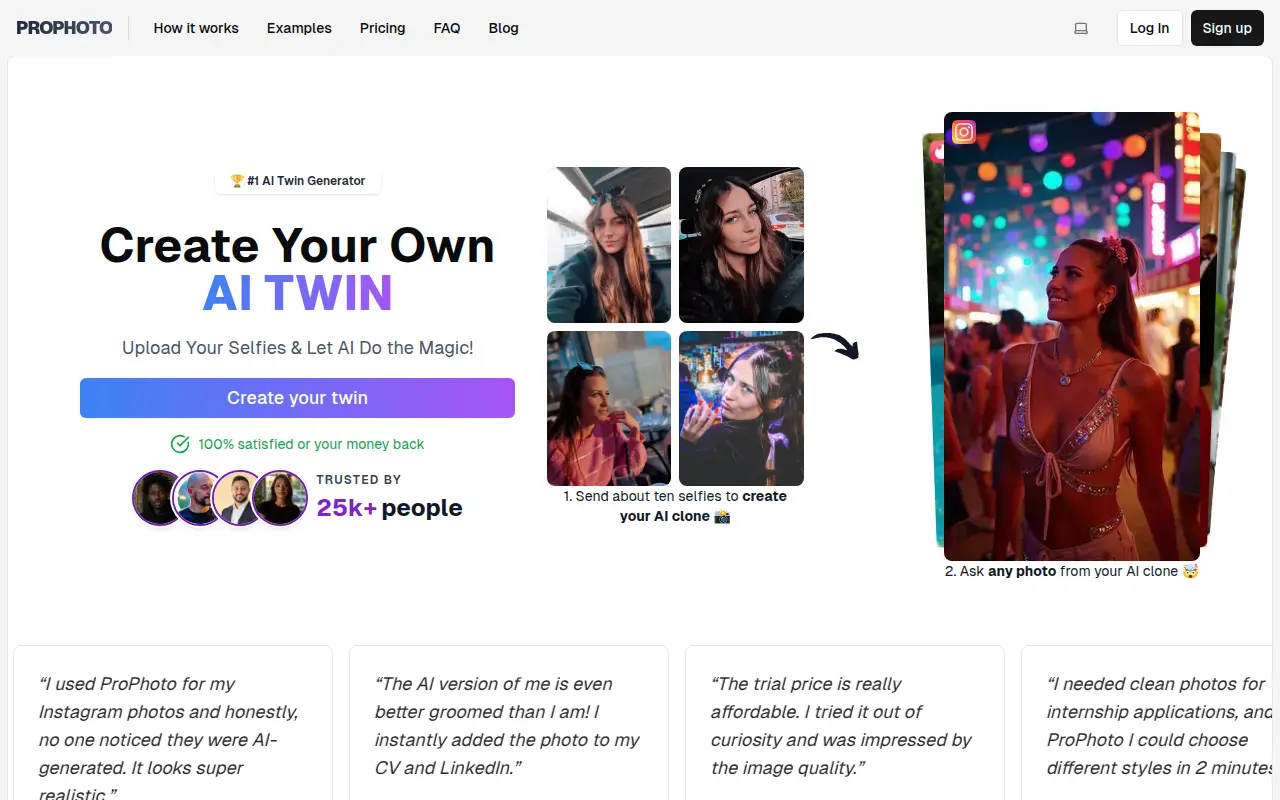Screen dimensions: 1280x800
Task: Toggle the theme icon near Log In
Action: [x=1081, y=28]
